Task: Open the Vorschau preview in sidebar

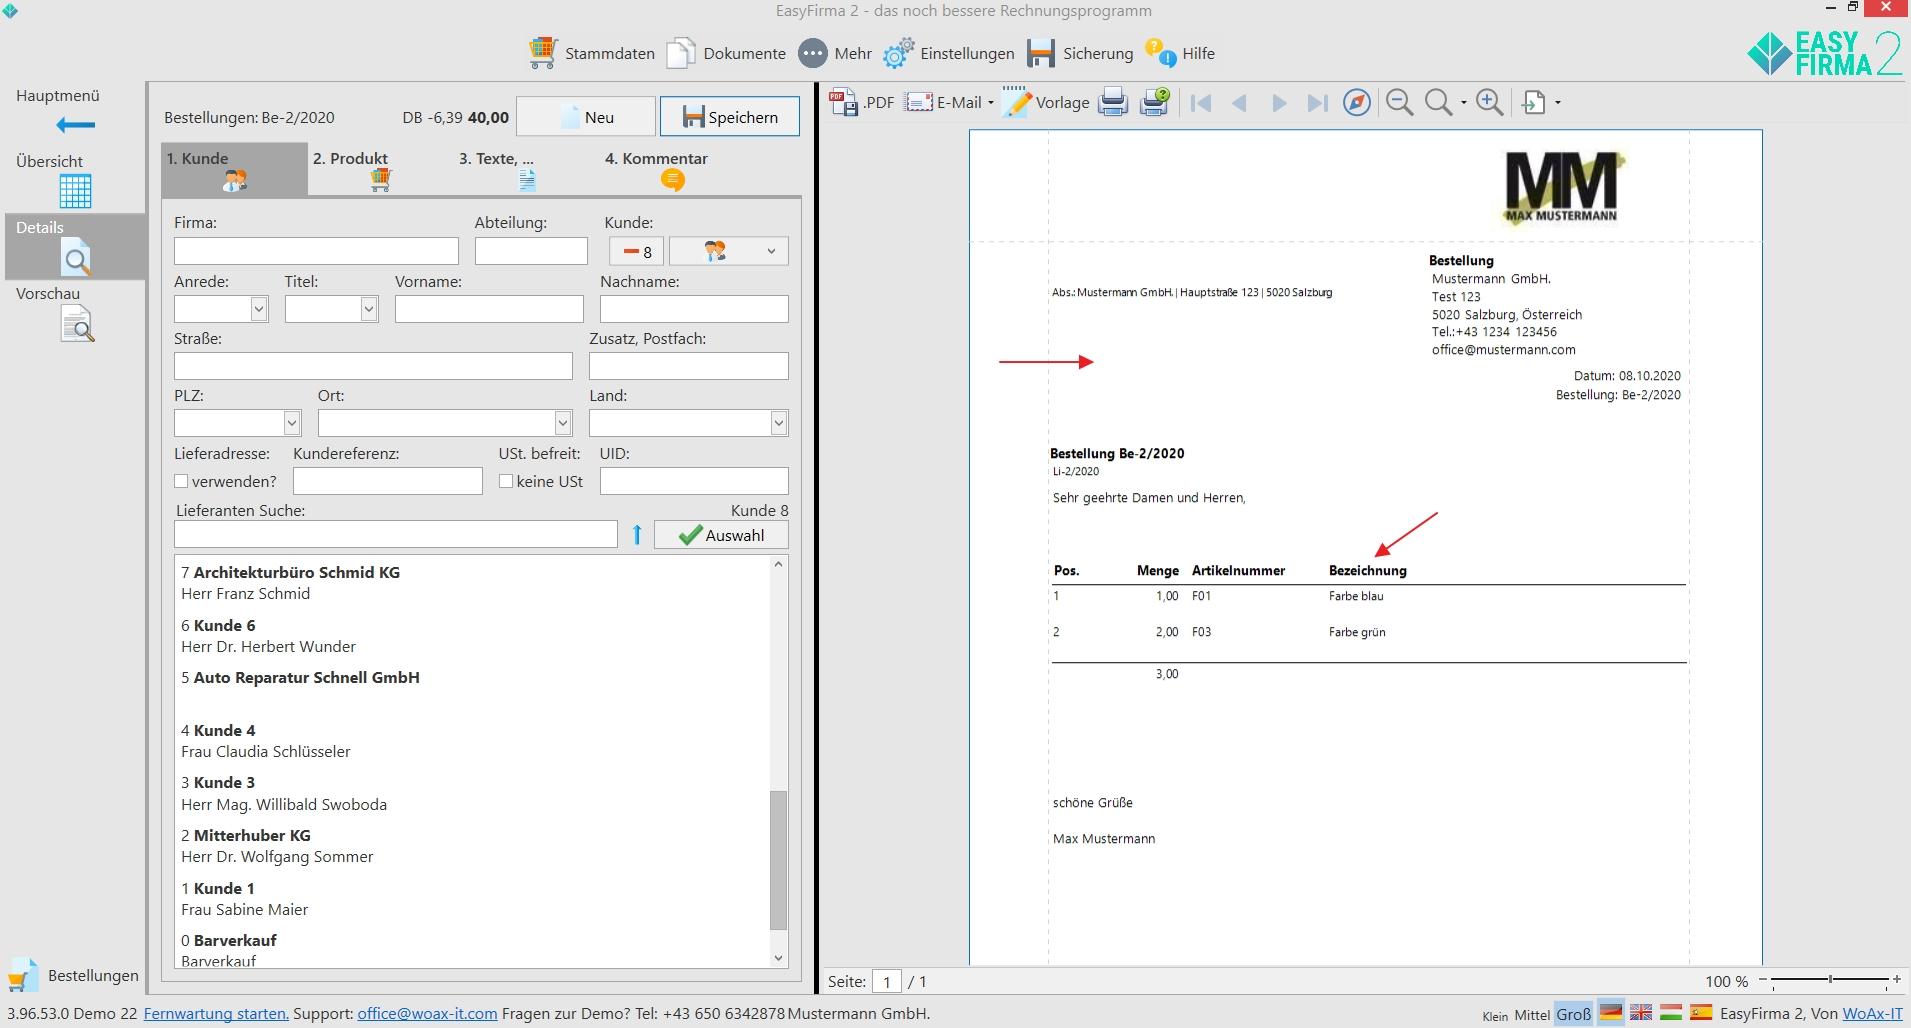Action: [x=77, y=325]
